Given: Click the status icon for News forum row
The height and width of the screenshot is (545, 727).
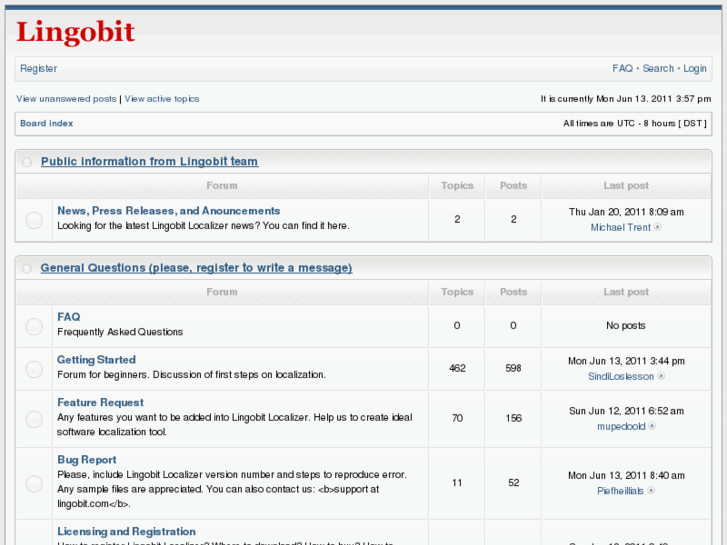Looking at the screenshot, I should tap(34, 220).
